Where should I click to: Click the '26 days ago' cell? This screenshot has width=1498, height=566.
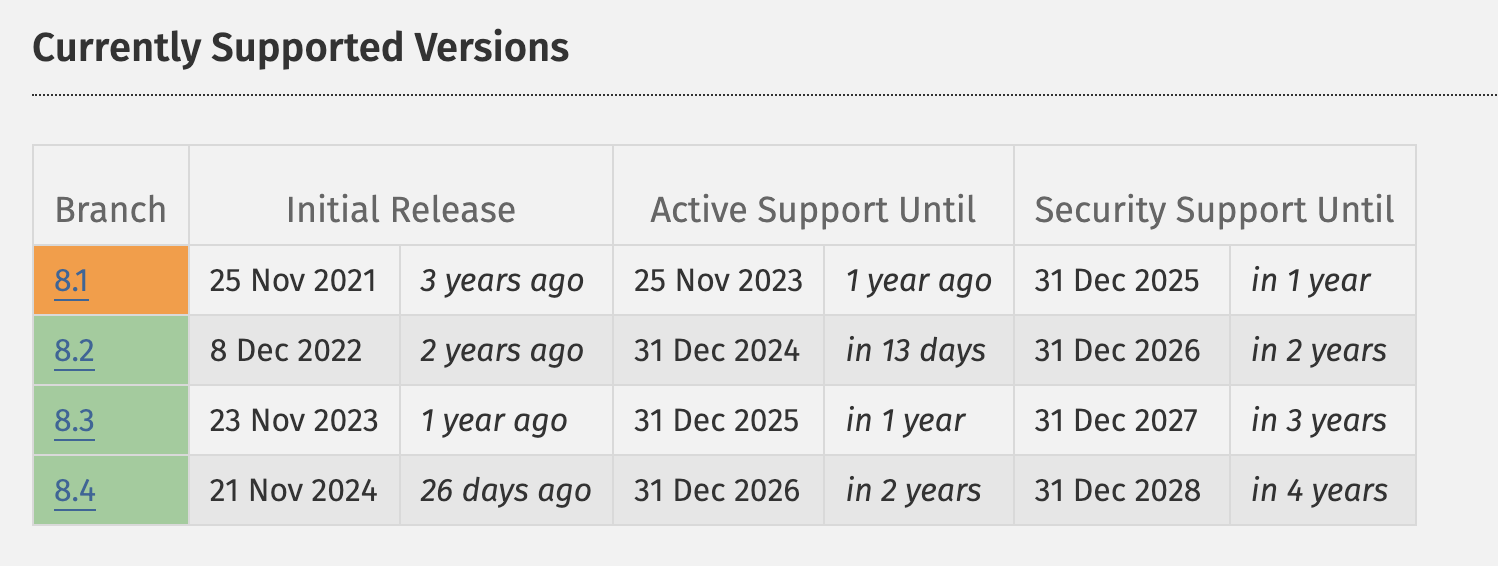[506, 490]
